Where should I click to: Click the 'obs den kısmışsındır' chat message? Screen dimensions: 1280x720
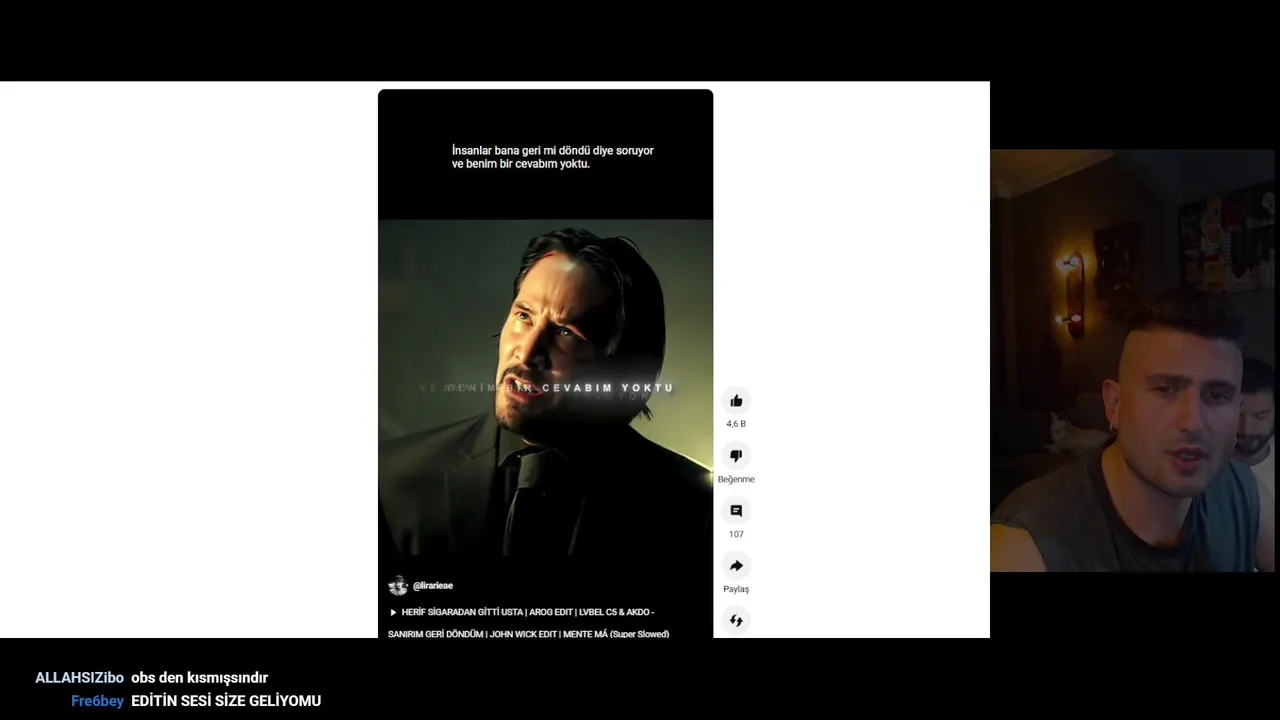[x=200, y=678]
